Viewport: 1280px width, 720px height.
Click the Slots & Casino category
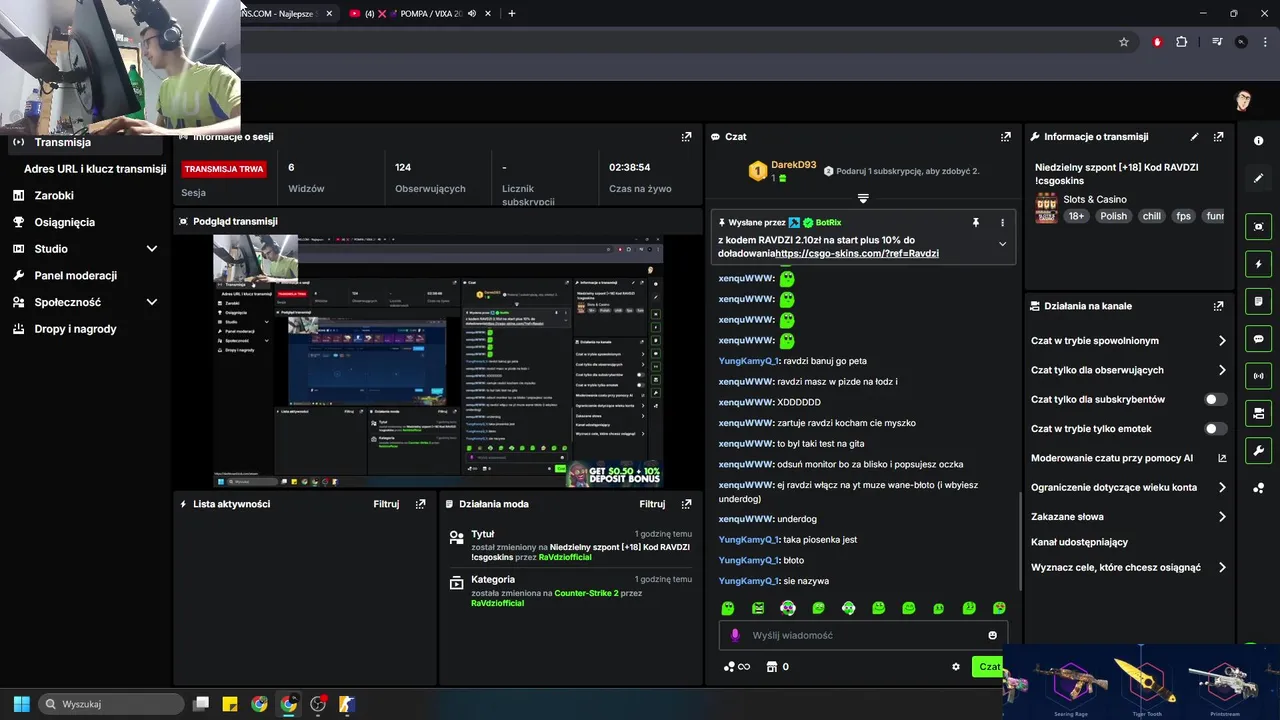coord(1094,200)
